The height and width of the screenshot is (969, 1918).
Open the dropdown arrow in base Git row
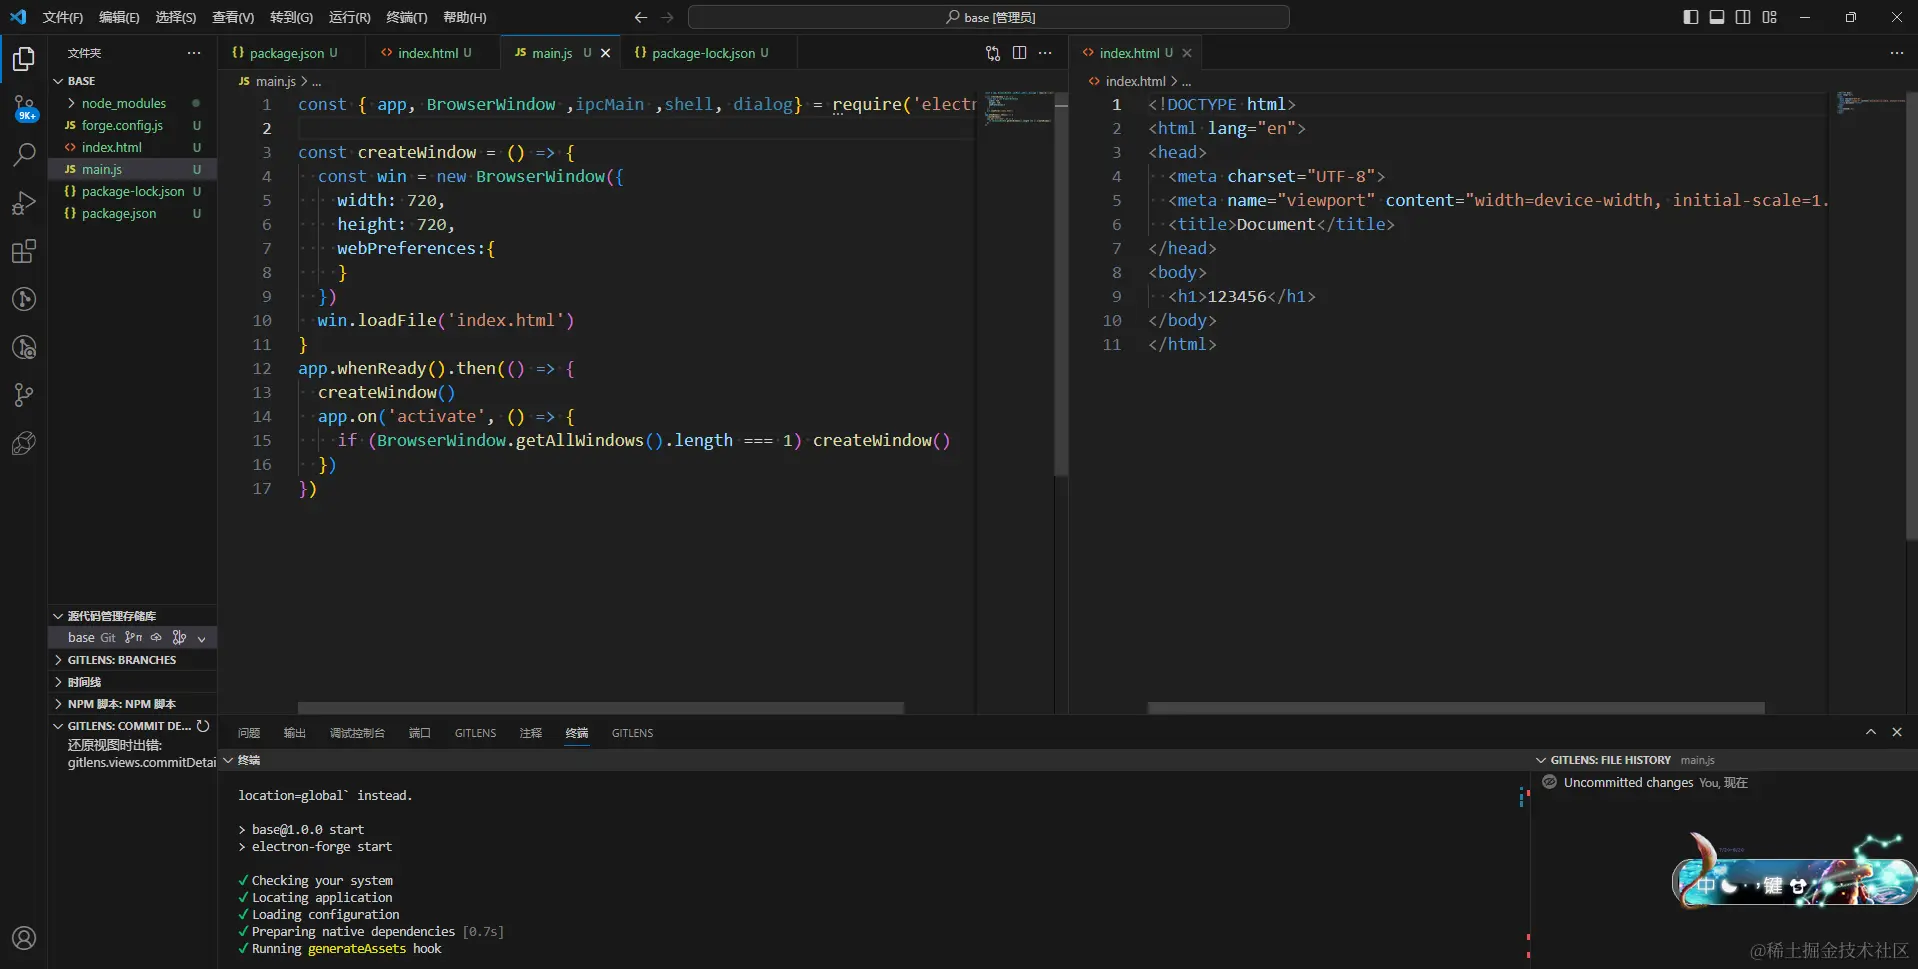click(x=202, y=638)
